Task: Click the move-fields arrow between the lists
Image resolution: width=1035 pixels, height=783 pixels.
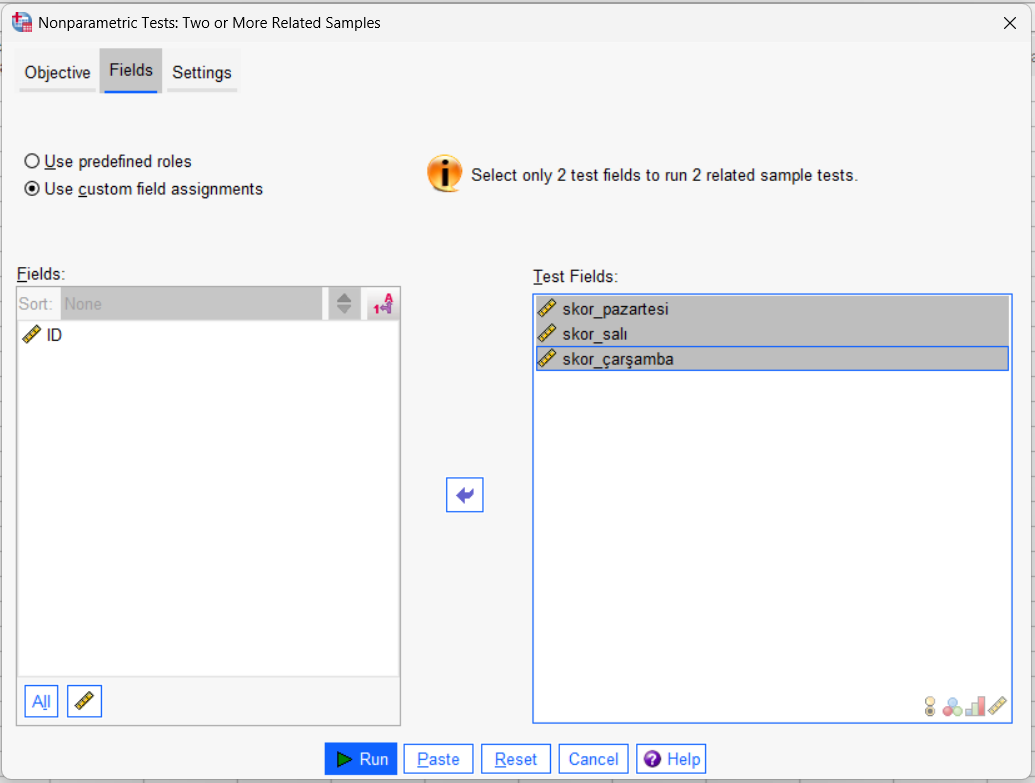Action: click(x=464, y=494)
